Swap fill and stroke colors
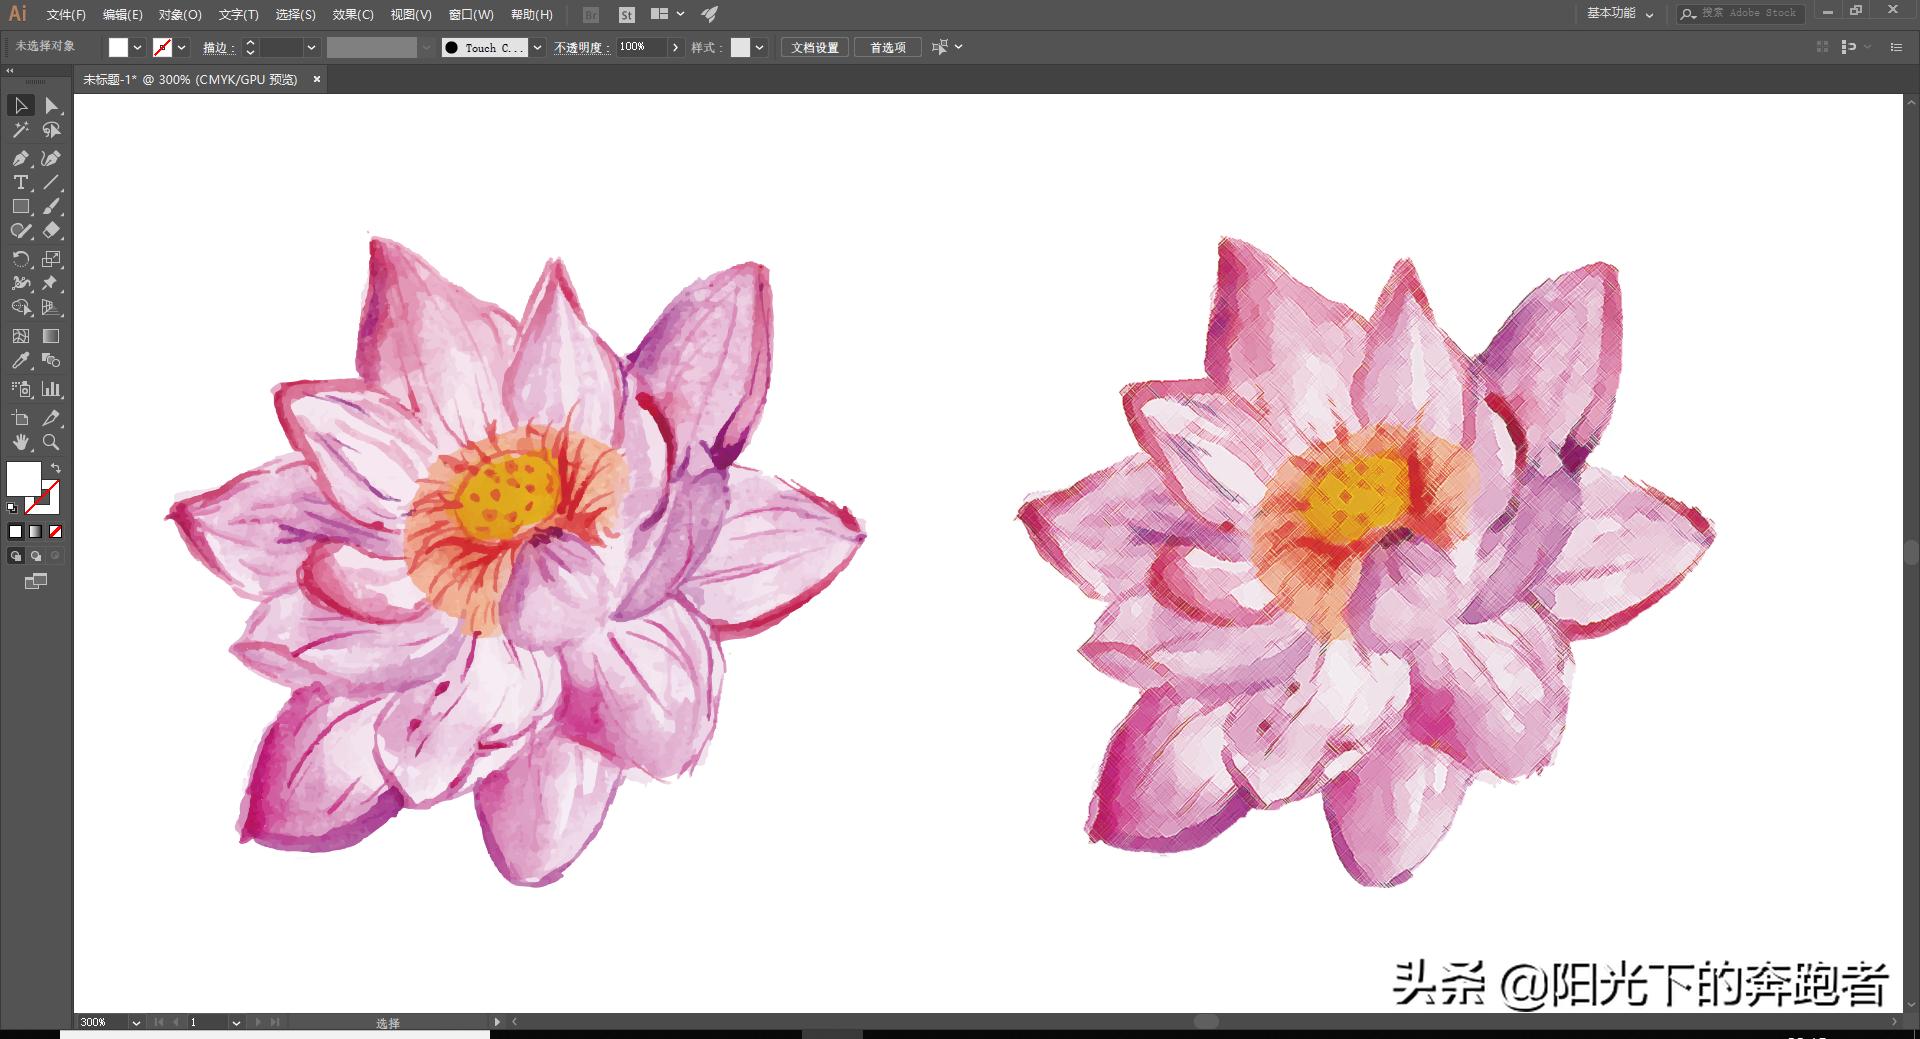Screen dimensions: 1920x1039 [x=56, y=467]
